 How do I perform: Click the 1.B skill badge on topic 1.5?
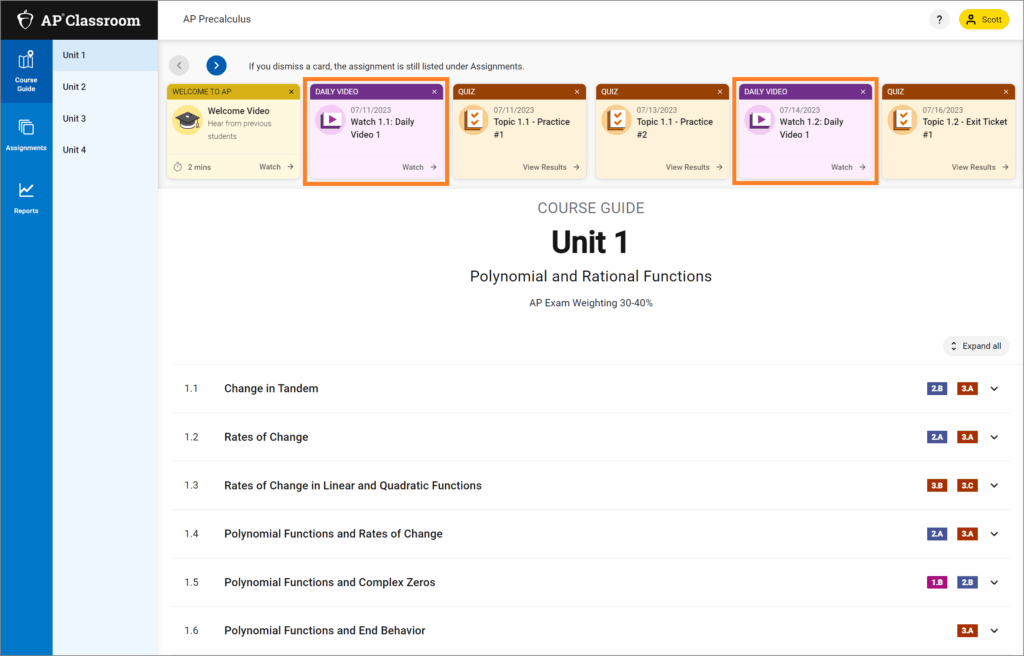pyautogui.click(x=937, y=582)
